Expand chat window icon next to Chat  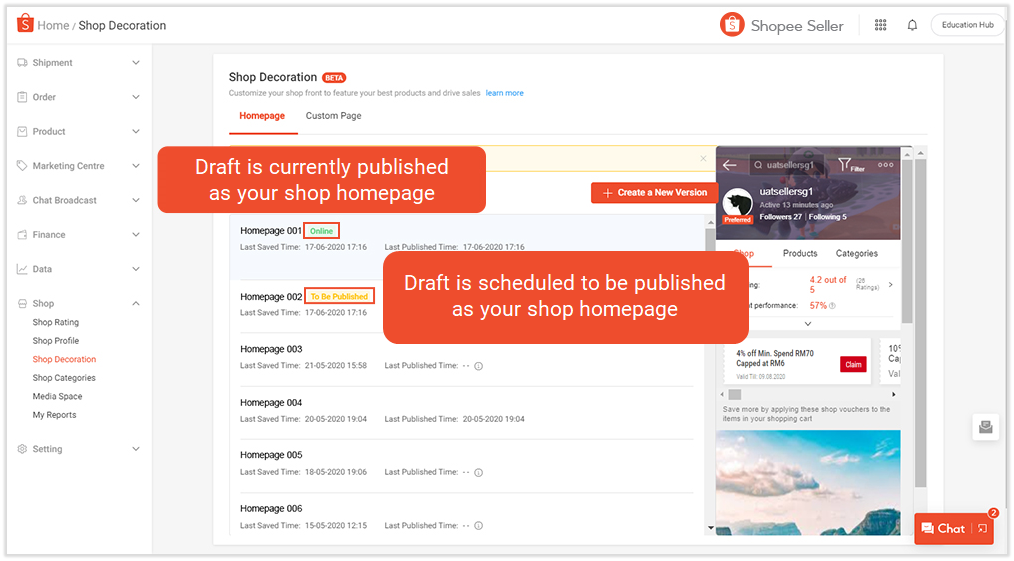tap(982, 529)
